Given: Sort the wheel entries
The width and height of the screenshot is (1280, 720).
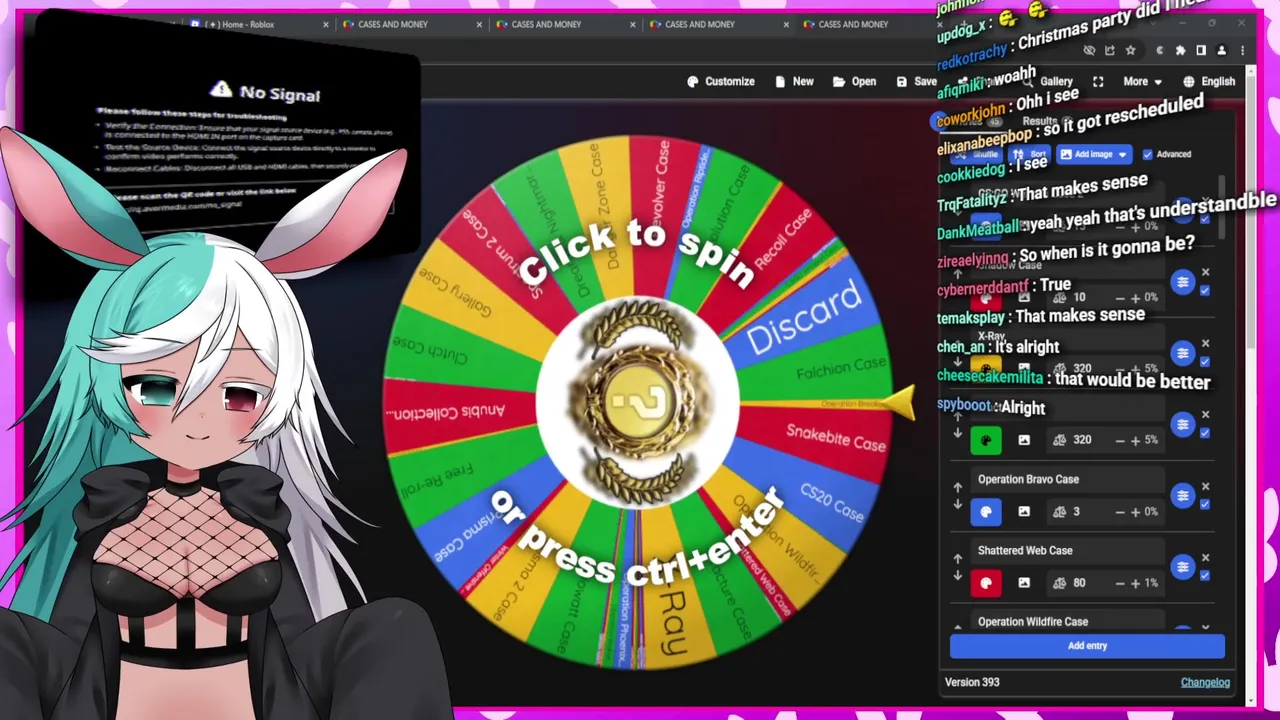Looking at the screenshot, I should click(x=1030, y=154).
